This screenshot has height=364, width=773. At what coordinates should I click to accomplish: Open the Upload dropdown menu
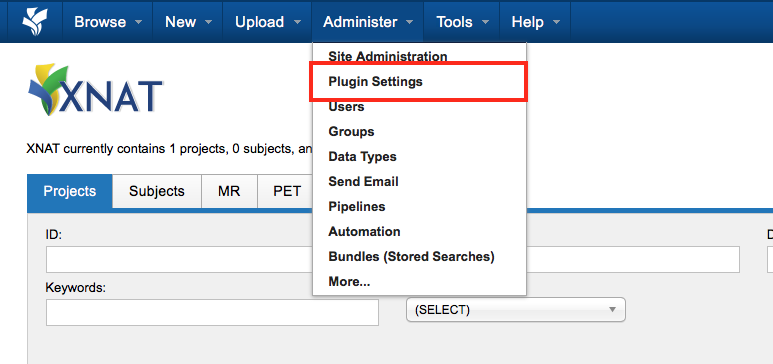coord(267,22)
